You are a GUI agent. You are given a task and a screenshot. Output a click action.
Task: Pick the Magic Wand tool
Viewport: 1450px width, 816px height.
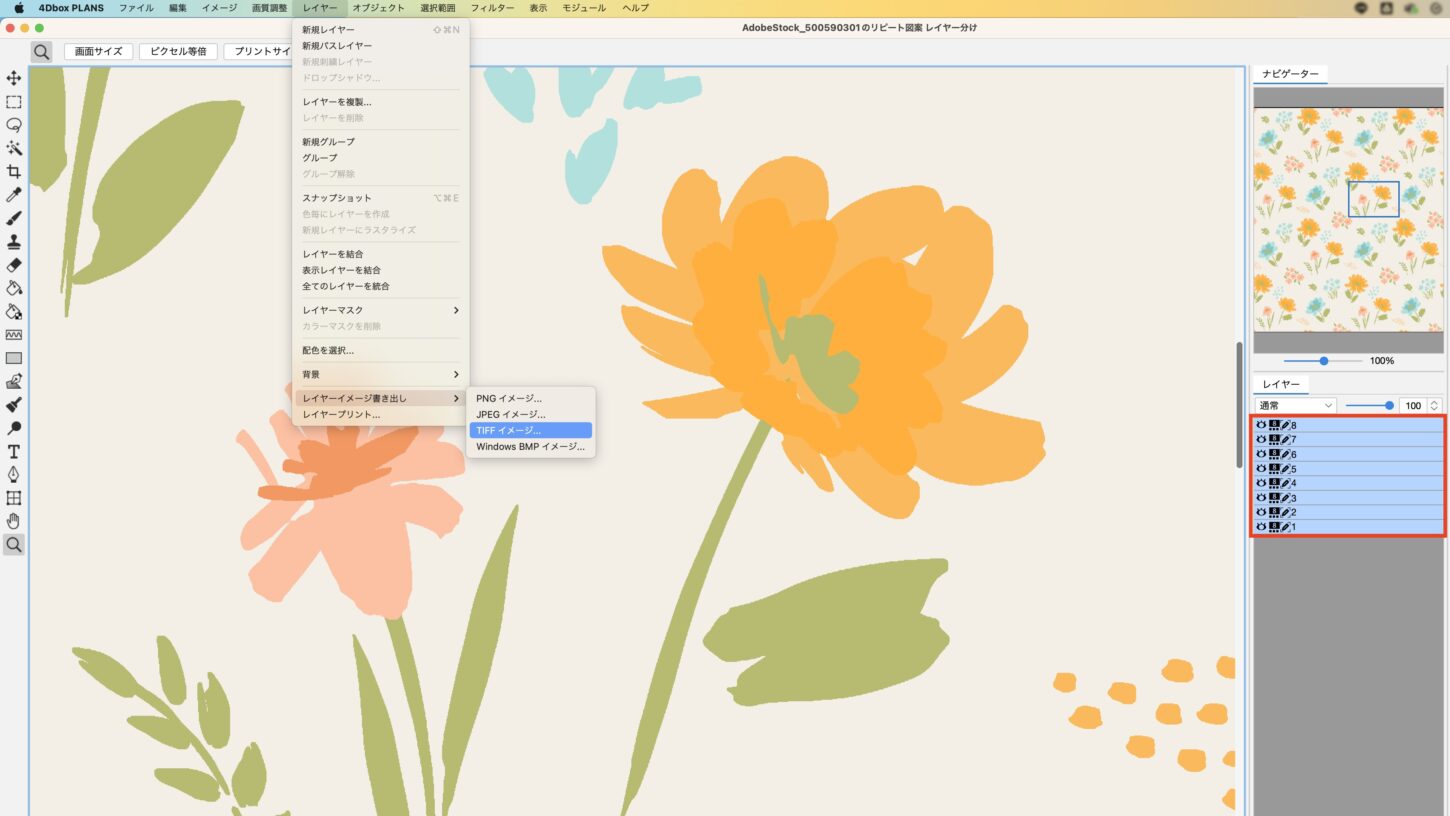(x=14, y=148)
